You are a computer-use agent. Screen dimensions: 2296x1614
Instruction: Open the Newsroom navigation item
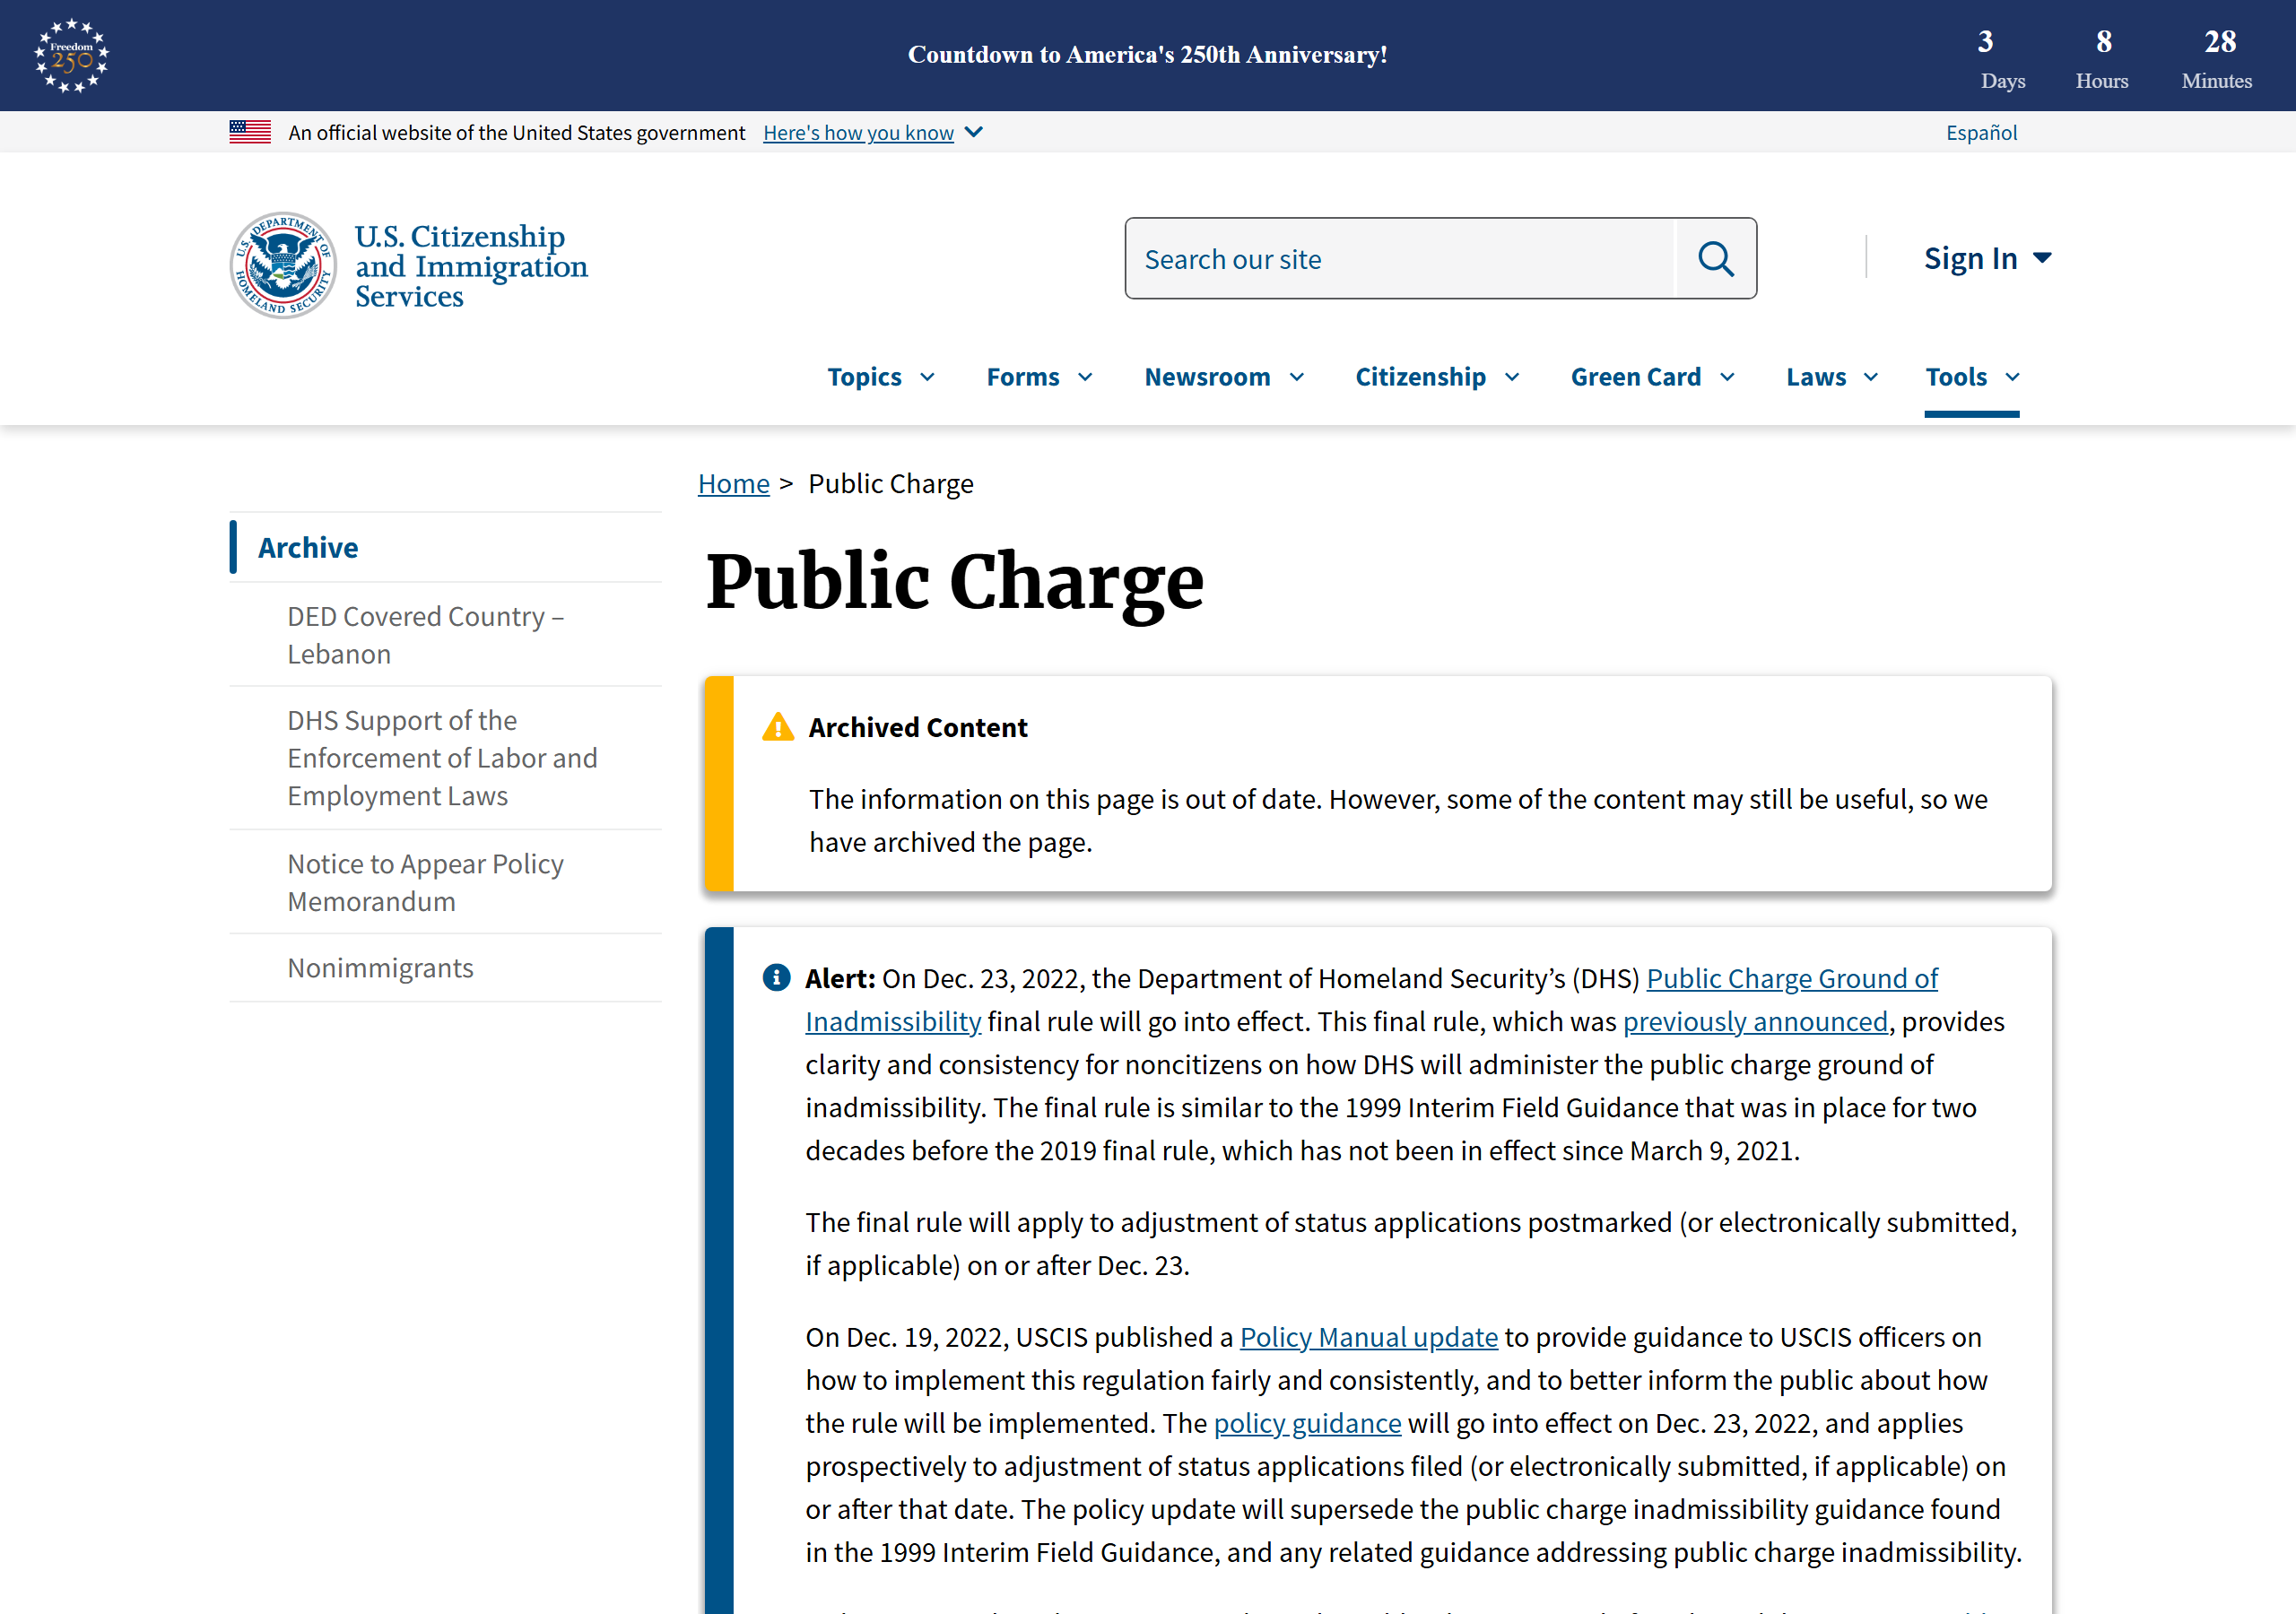(1207, 377)
